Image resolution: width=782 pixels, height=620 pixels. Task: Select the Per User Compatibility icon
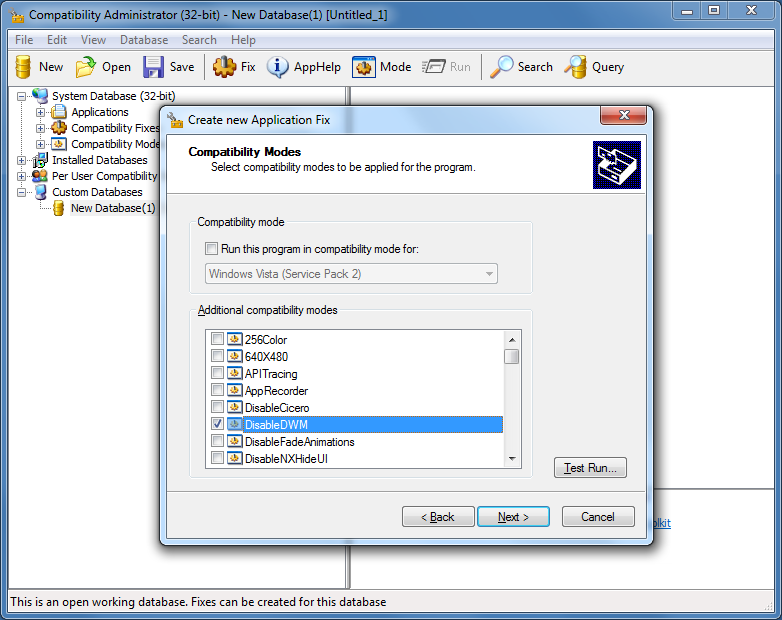tap(40, 176)
